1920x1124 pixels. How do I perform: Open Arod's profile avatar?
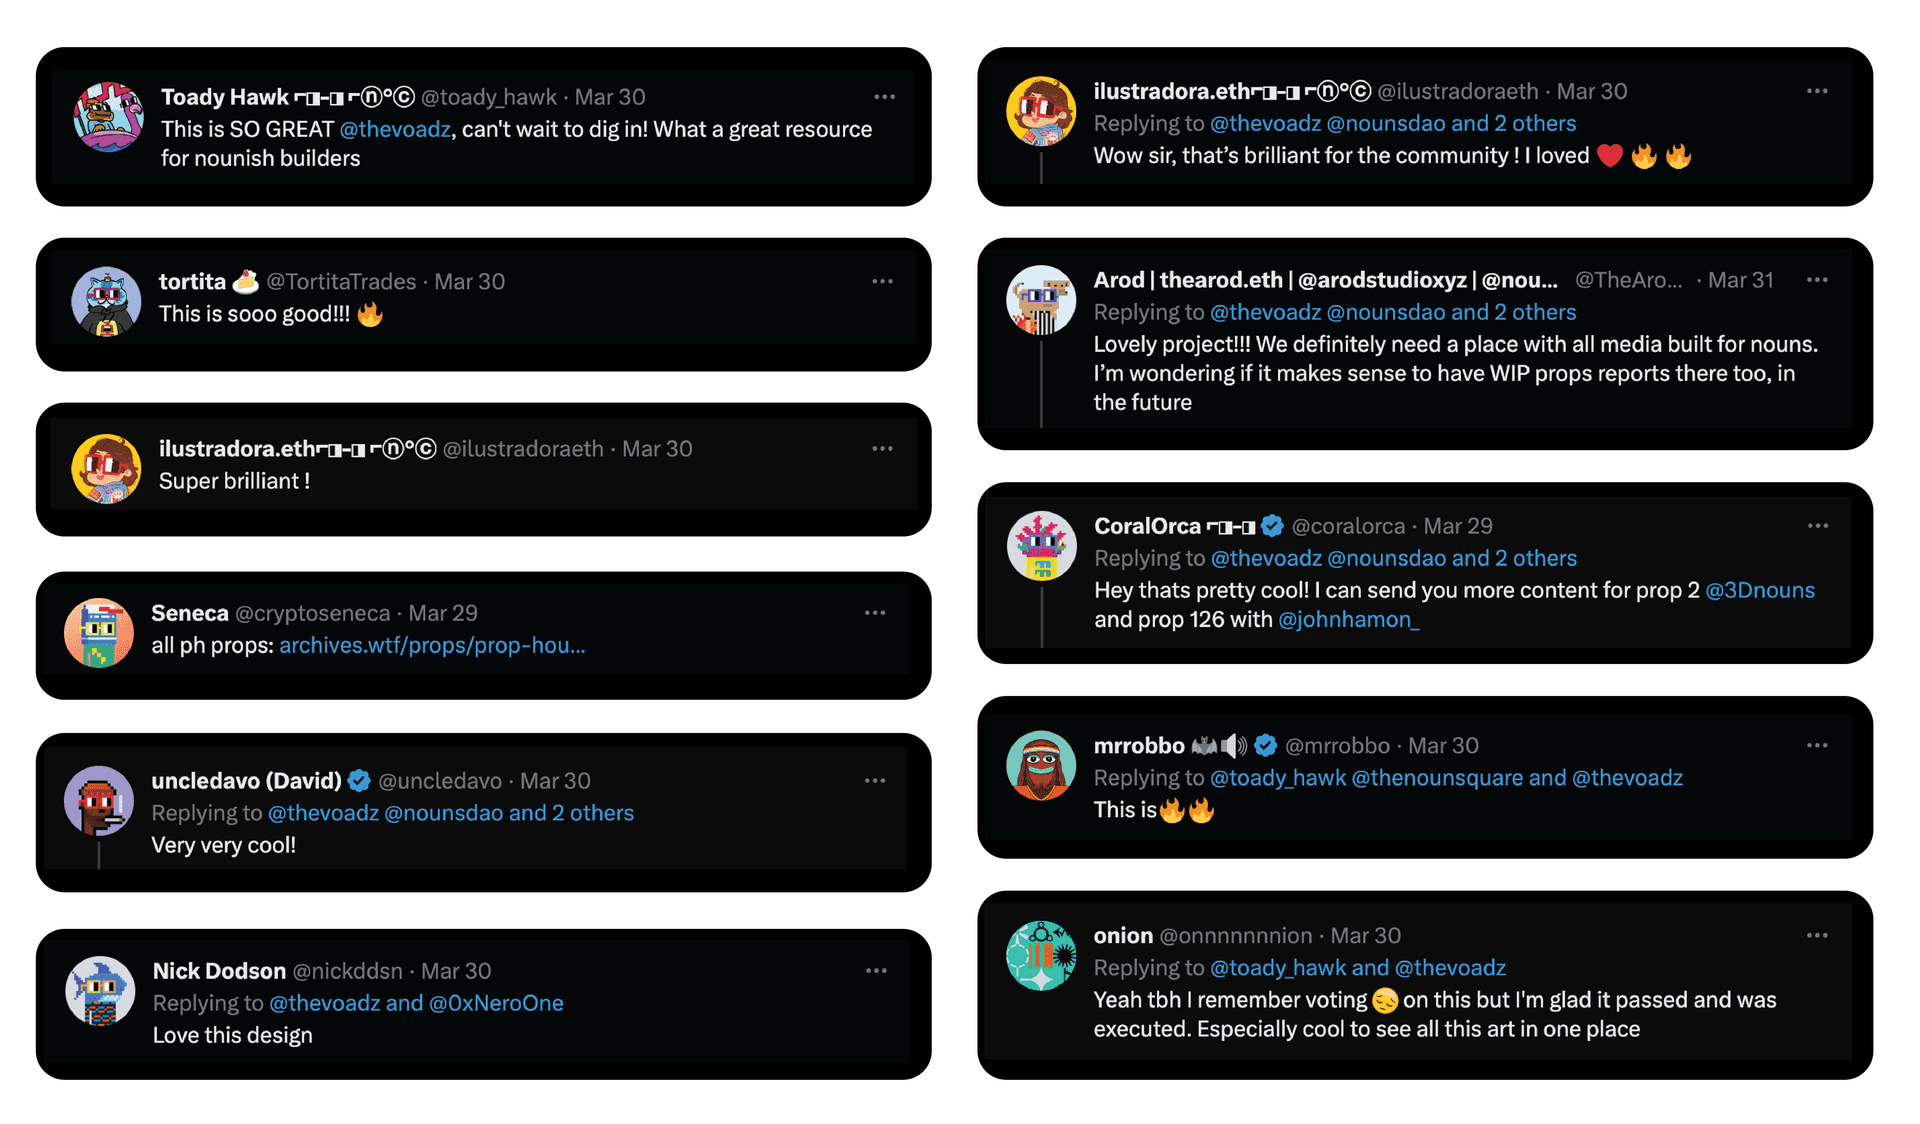pos(1041,300)
